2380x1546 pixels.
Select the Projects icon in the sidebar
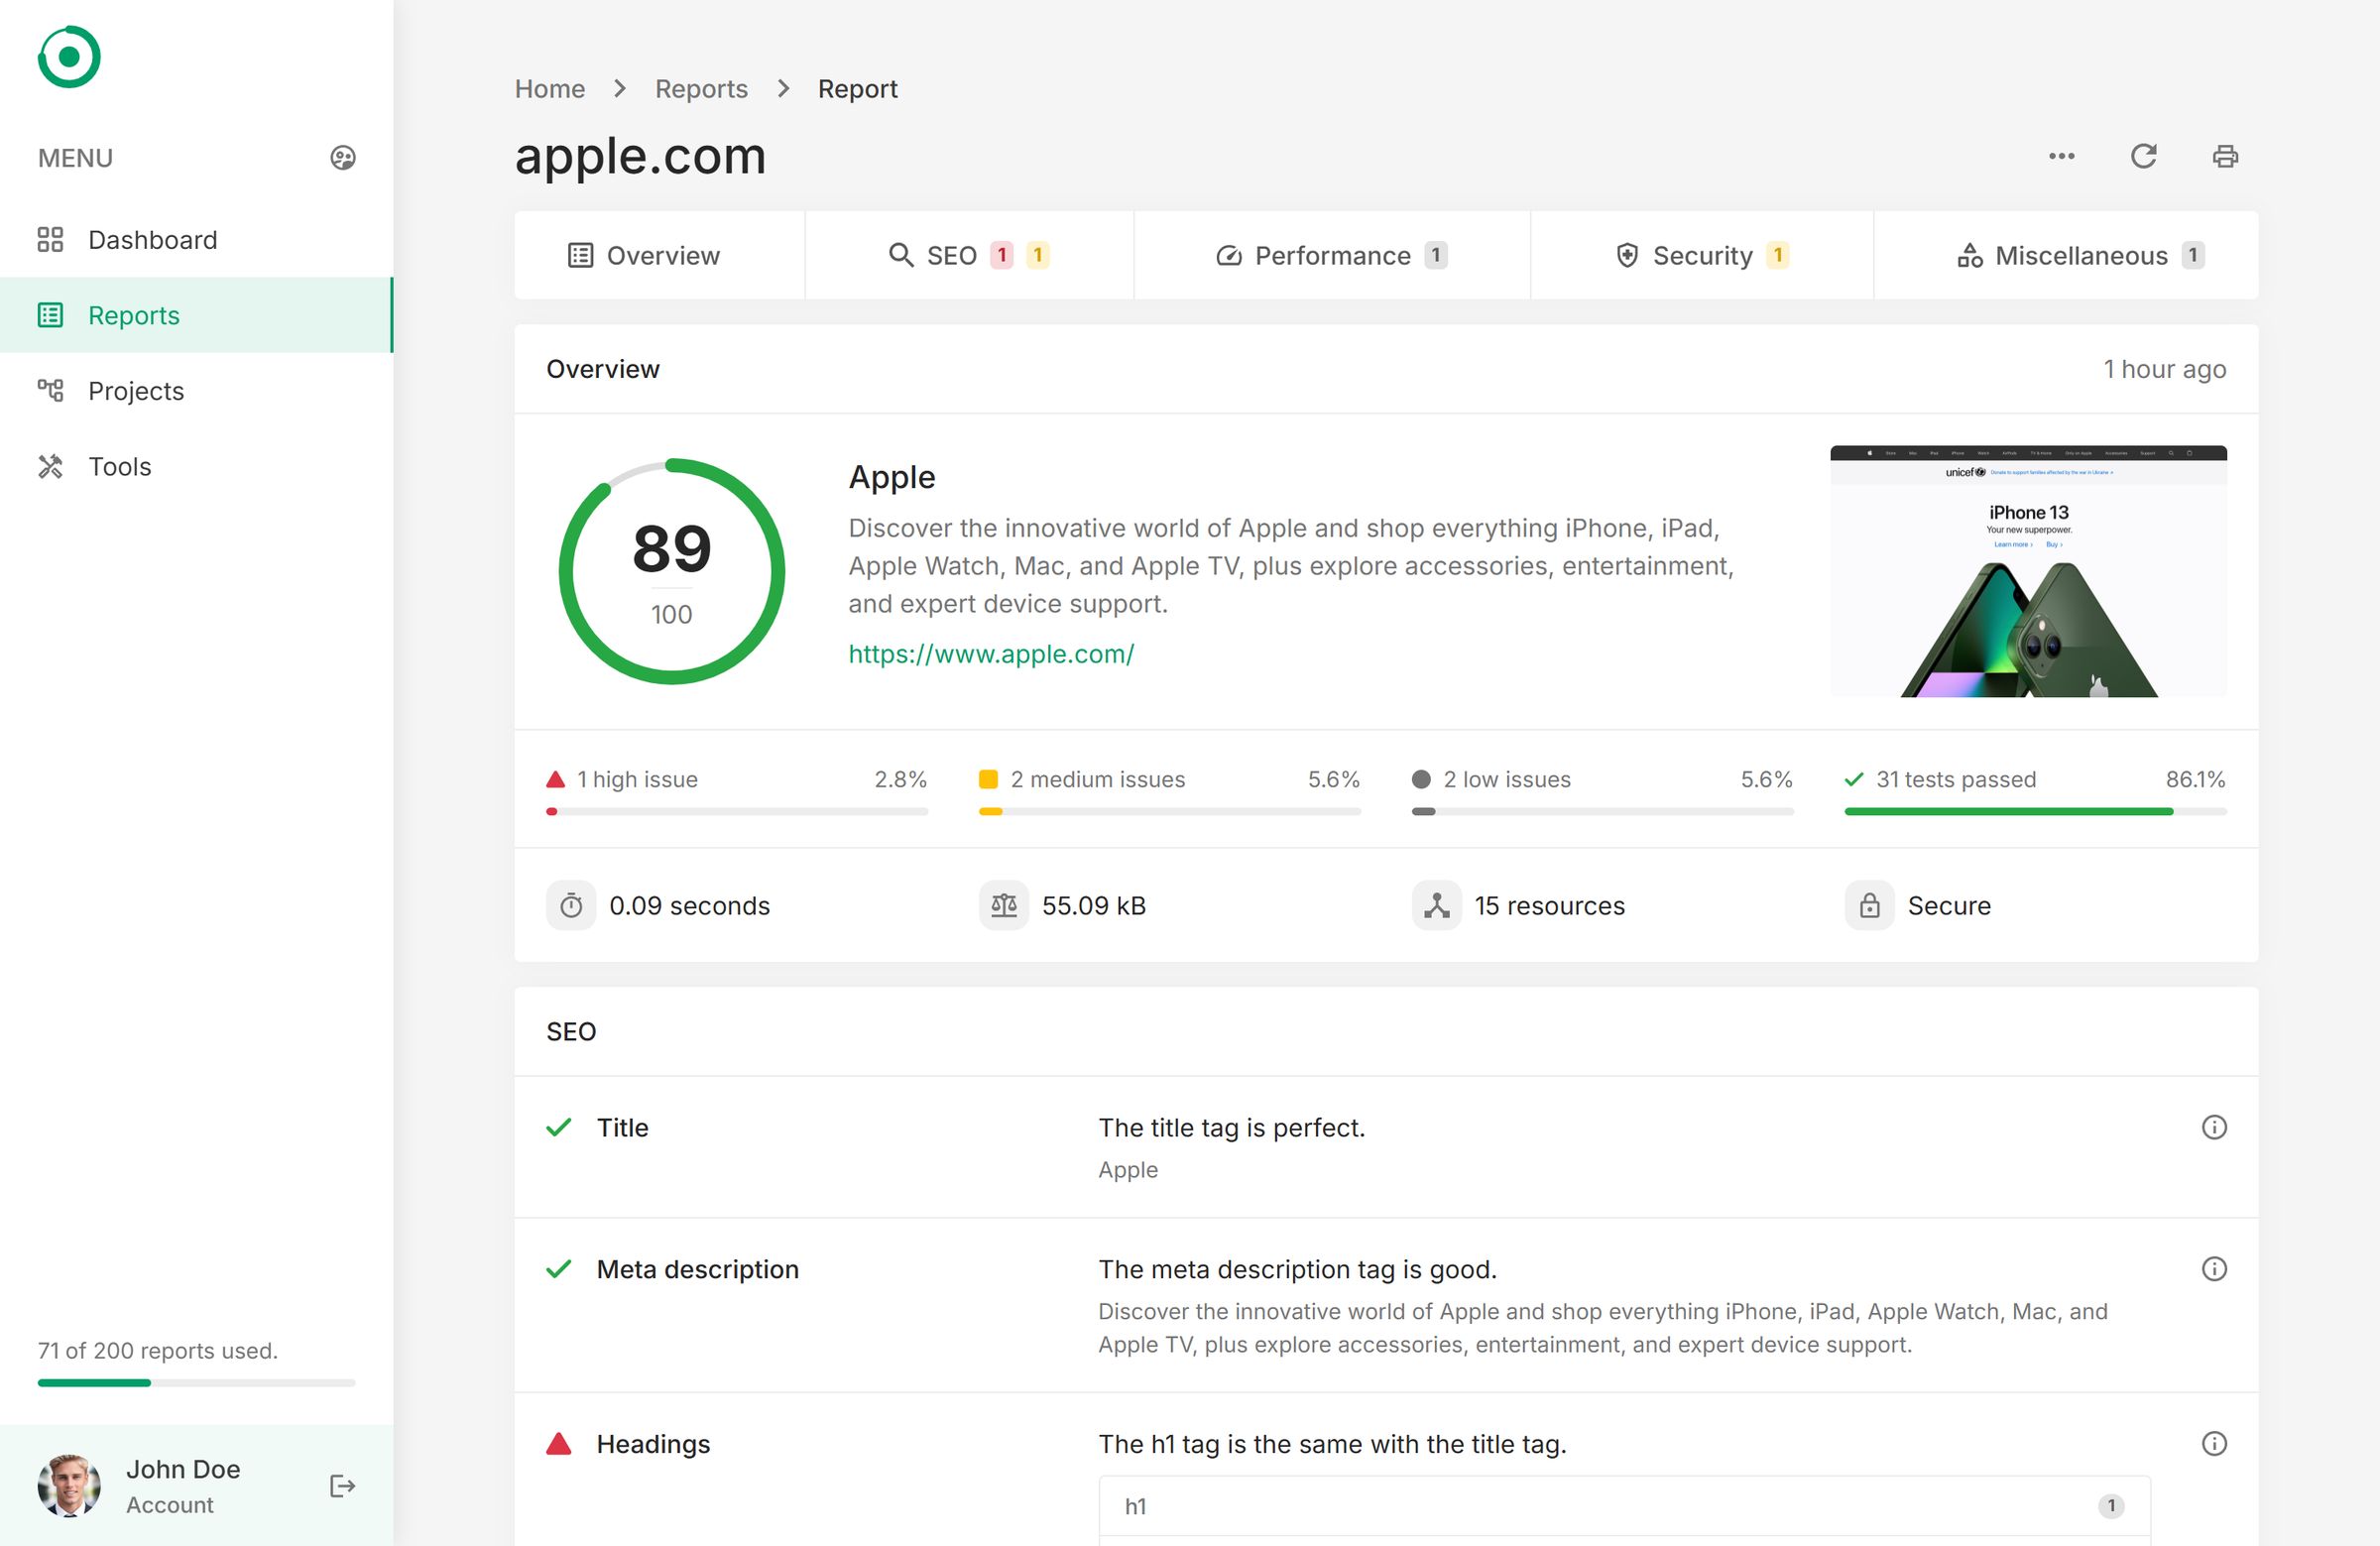click(x=51, y=391)
